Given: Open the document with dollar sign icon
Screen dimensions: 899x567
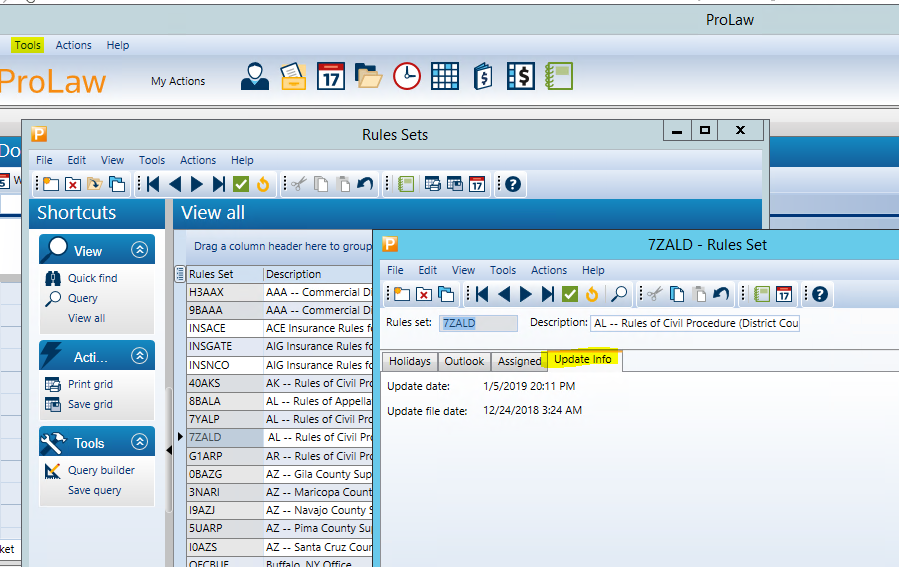Looking at the screenshot, I should (483, 76).
